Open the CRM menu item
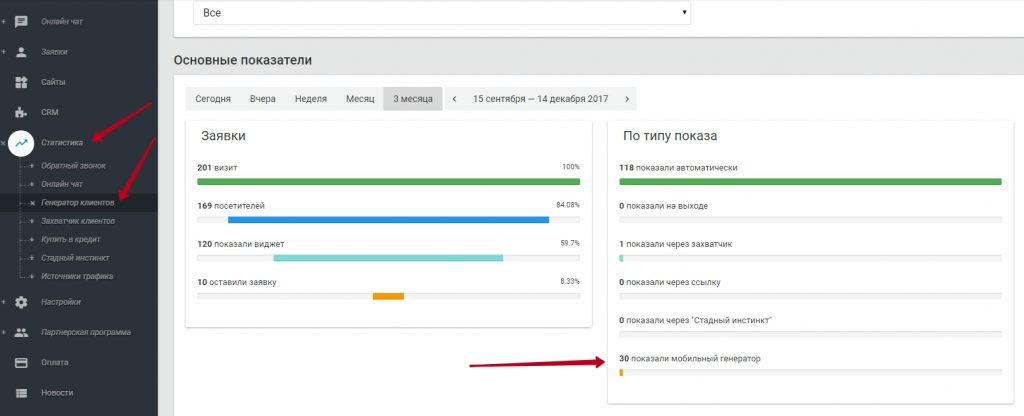The image size is (1024, 416). [x=50, y=112]
